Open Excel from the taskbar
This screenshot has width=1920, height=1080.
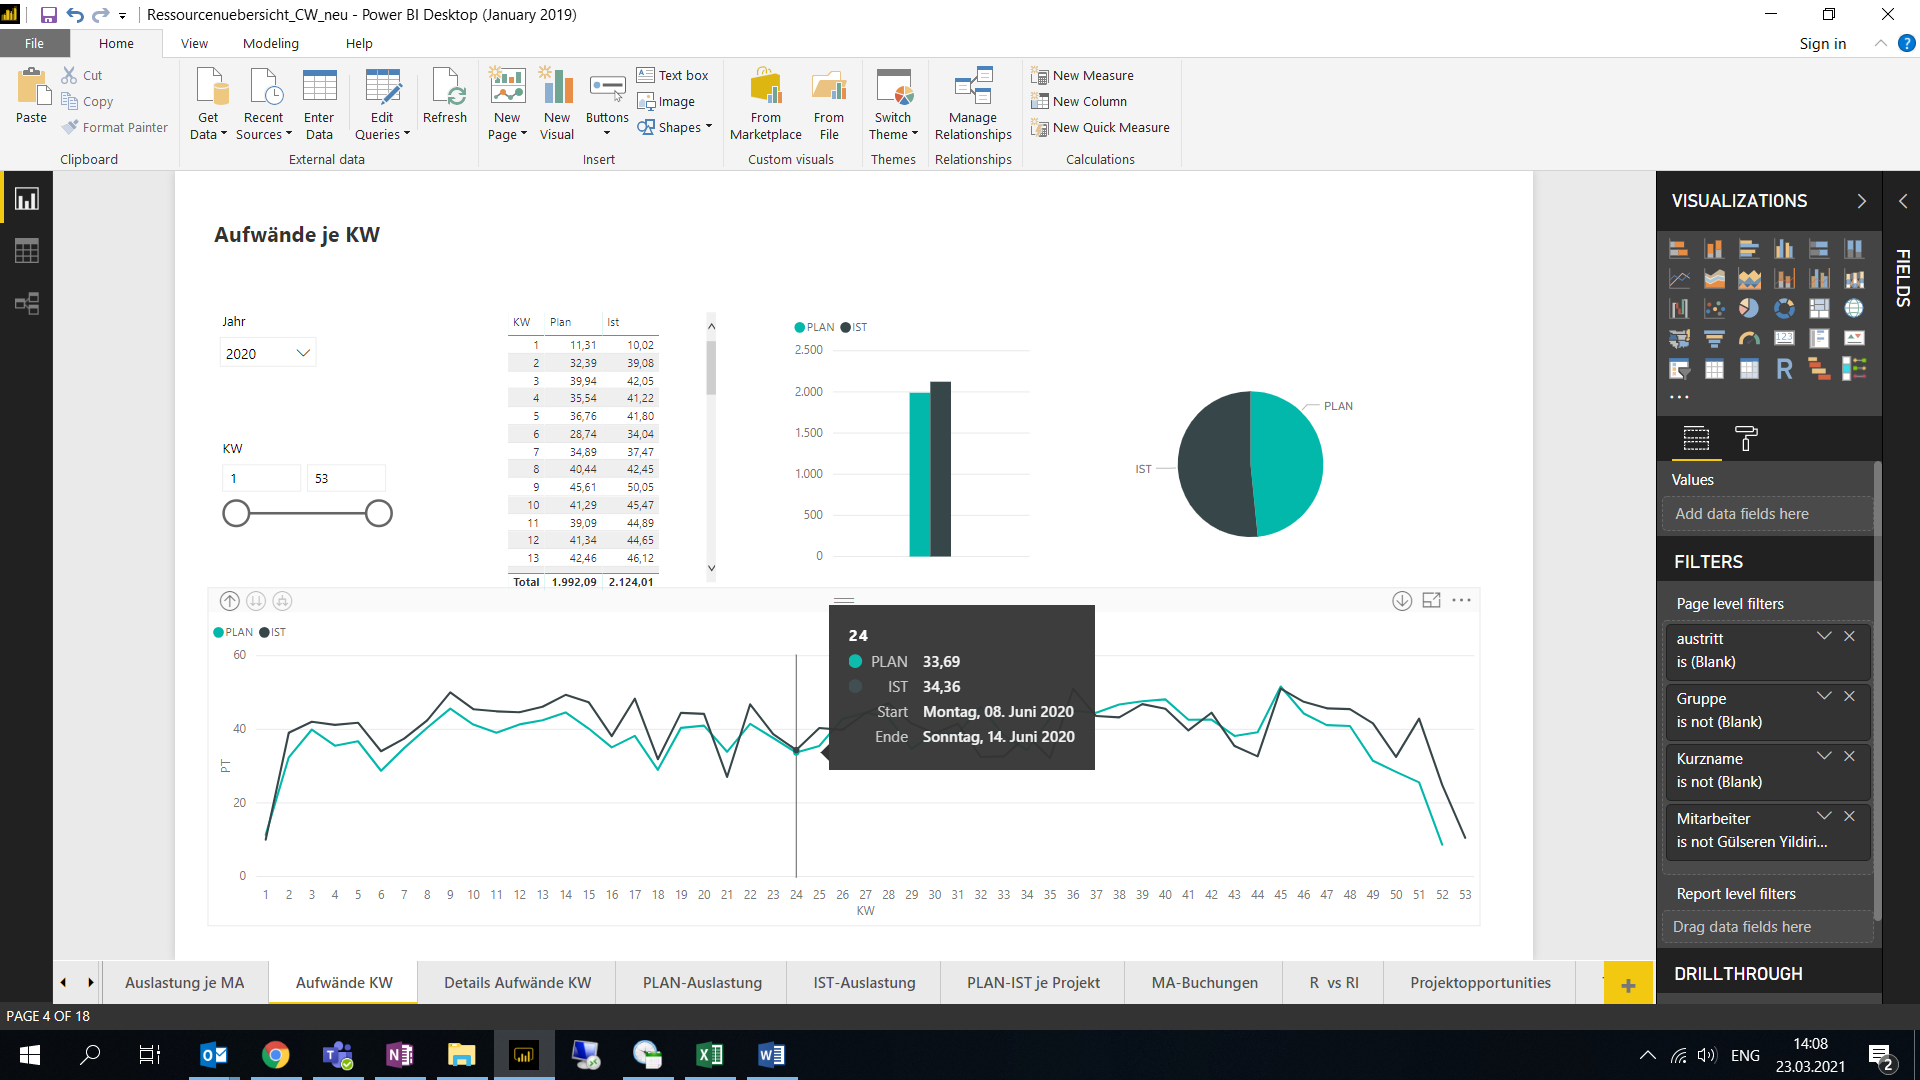click(x=709, y=1055)
